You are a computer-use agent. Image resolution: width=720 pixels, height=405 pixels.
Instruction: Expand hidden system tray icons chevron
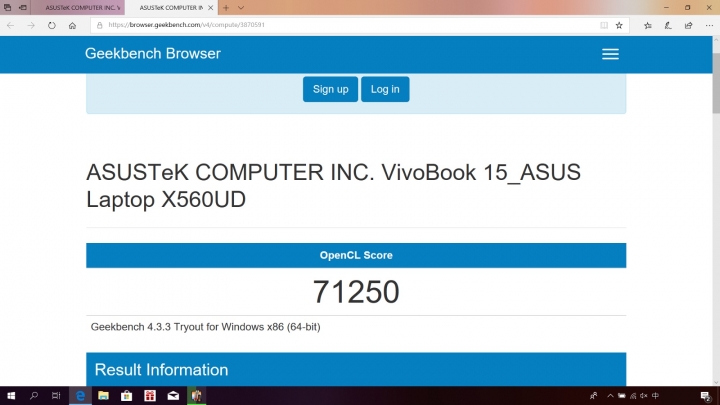[610, 395]
